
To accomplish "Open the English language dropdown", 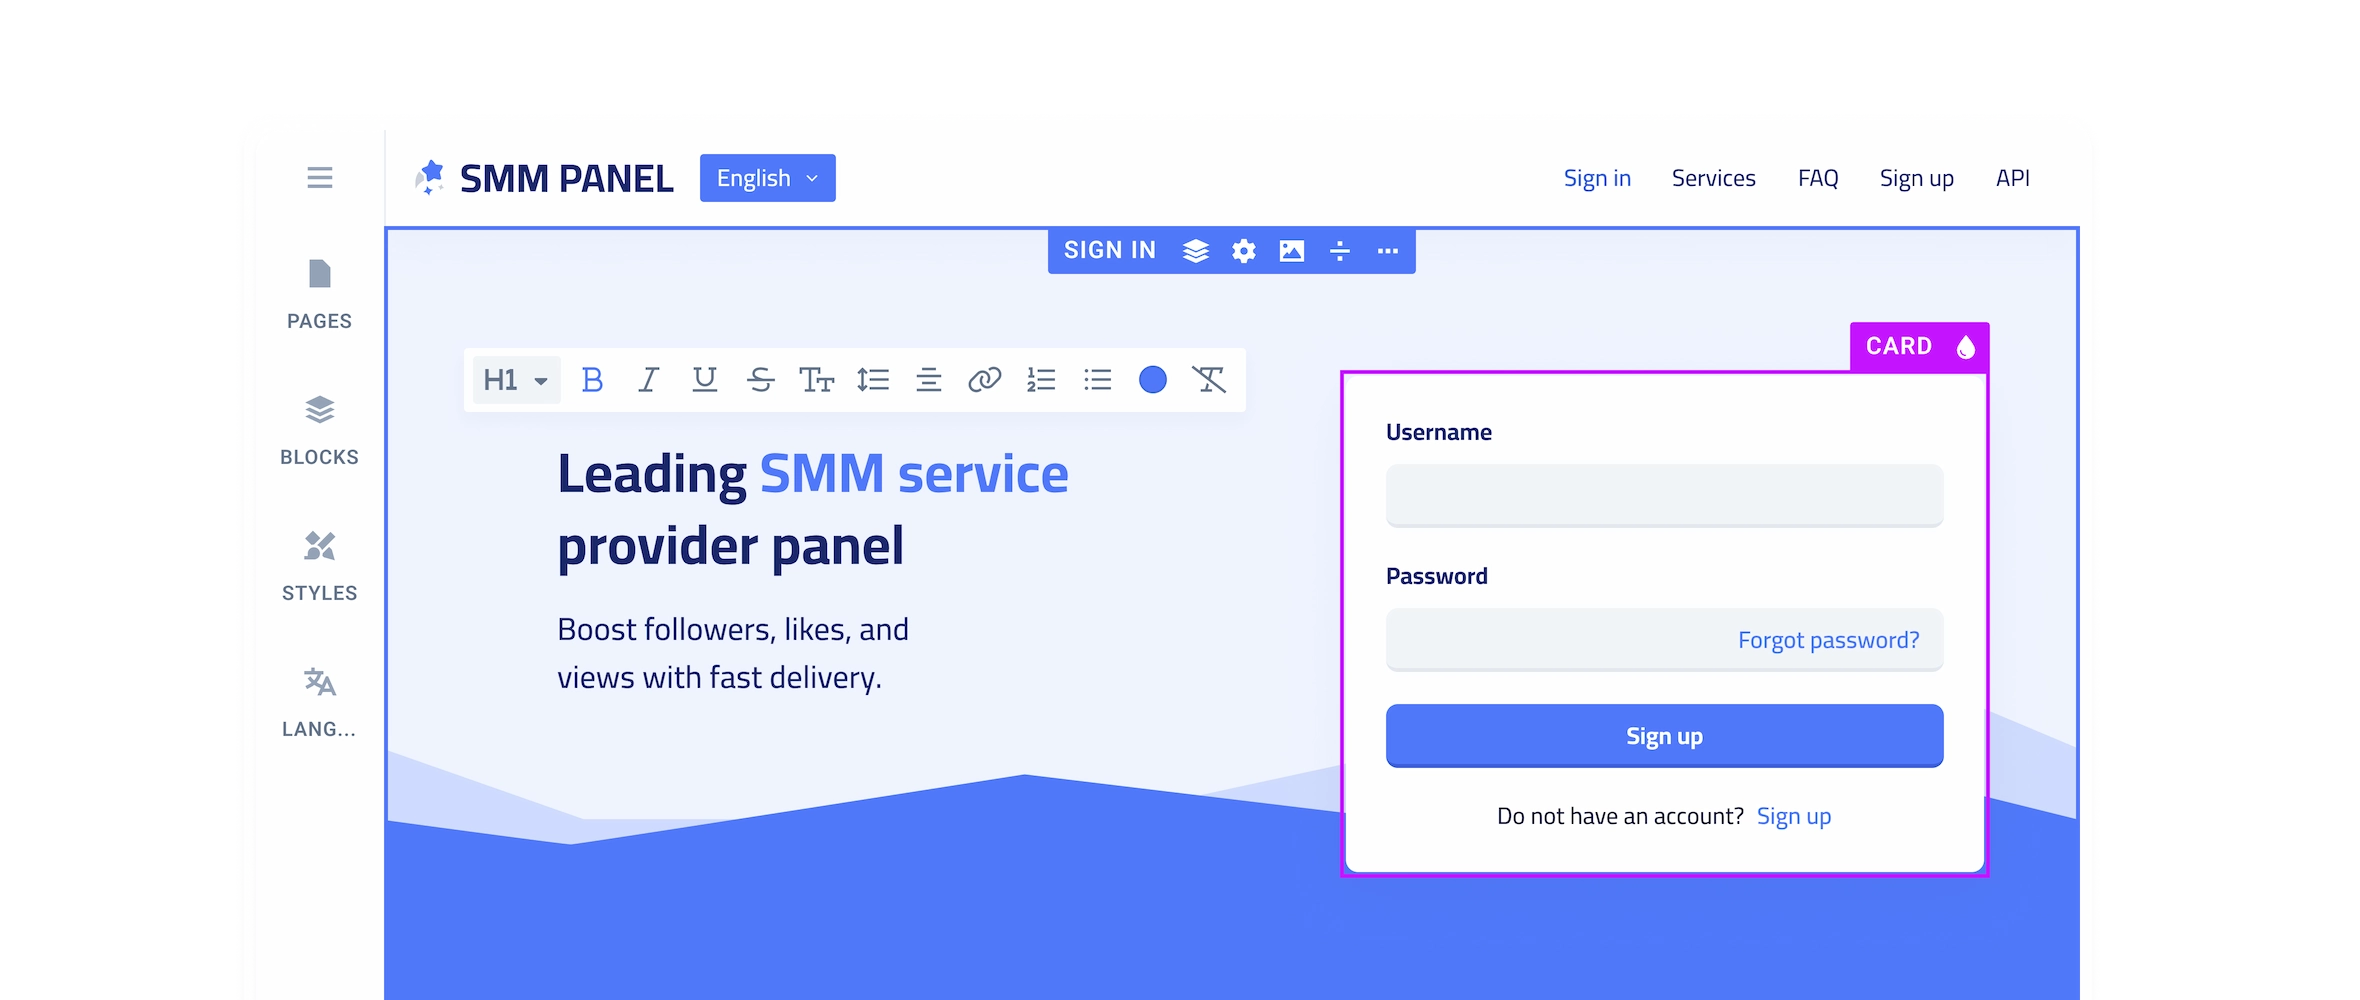I will (x=767, y=178).
